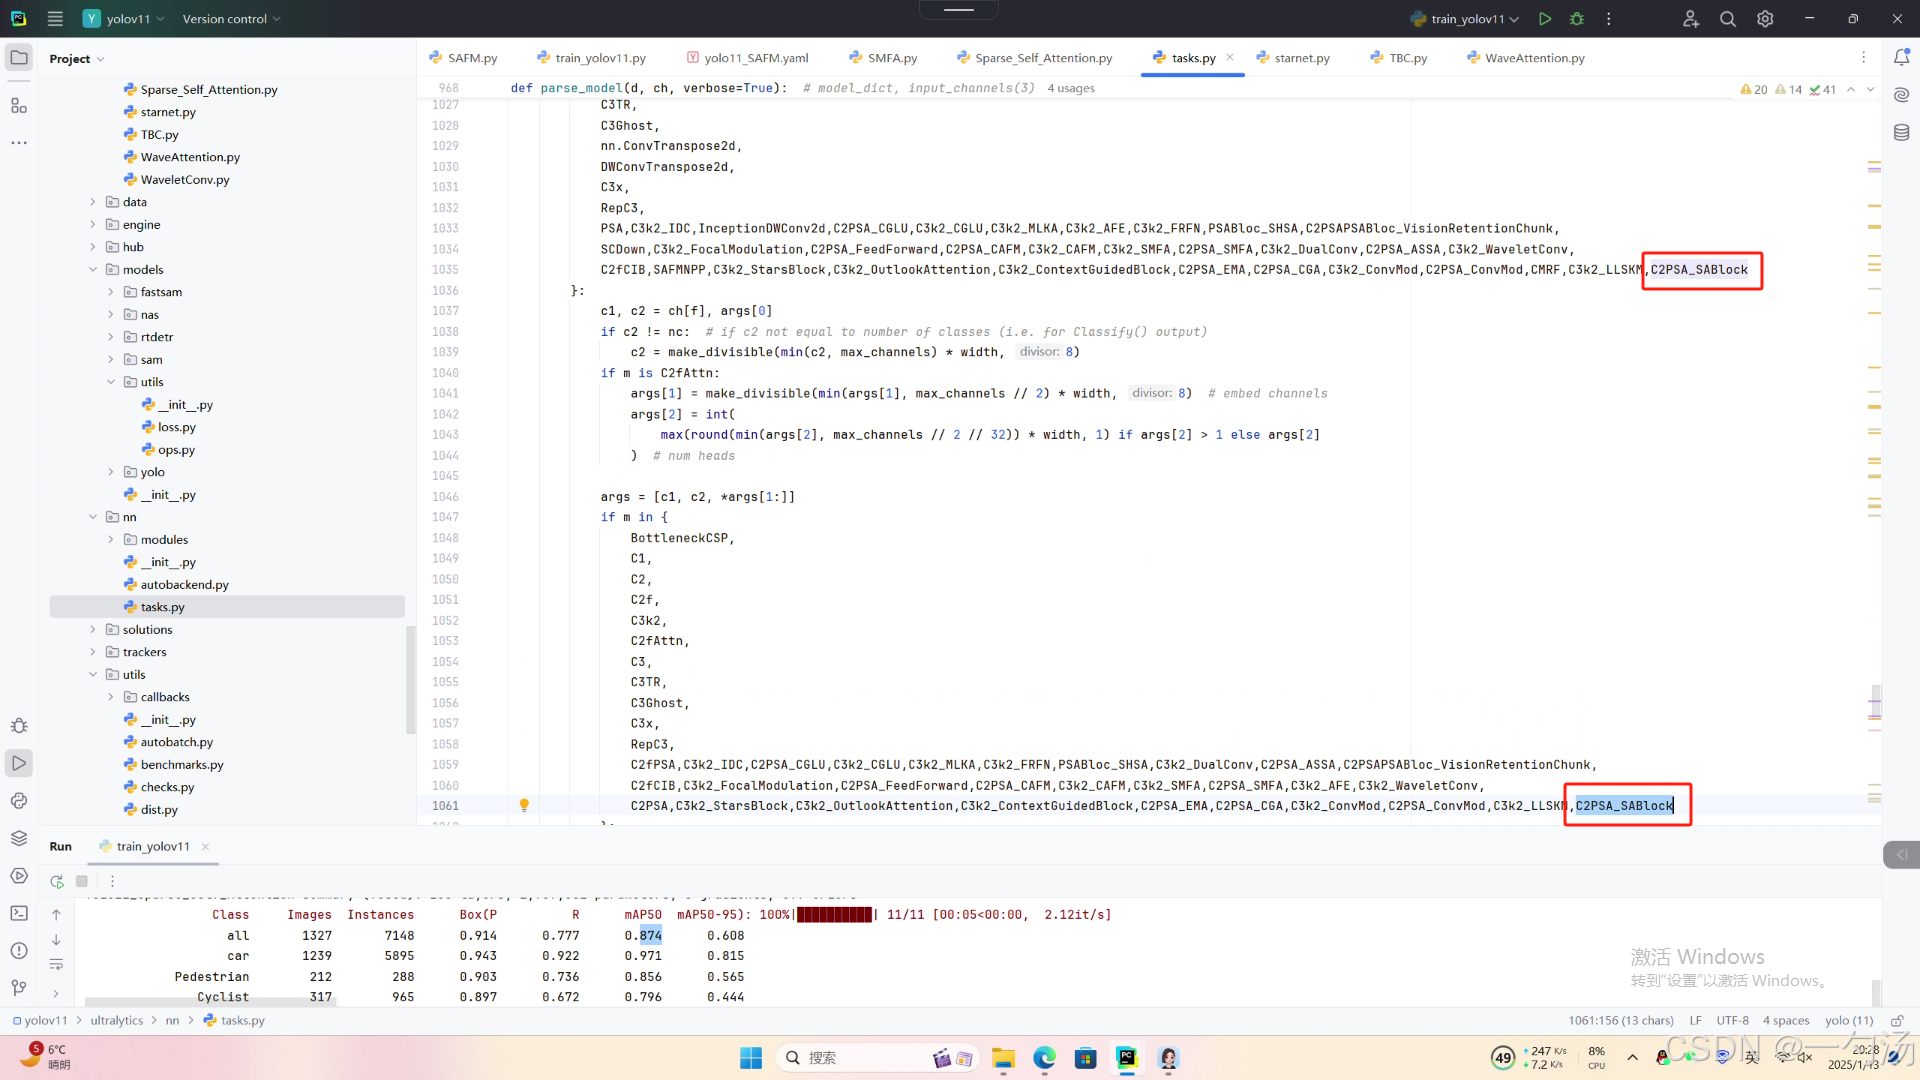The height and width of the screenshot is (1080, 1920).
Task: Rerun train_yolov11 in the Run panel
Action: [57, 881]
